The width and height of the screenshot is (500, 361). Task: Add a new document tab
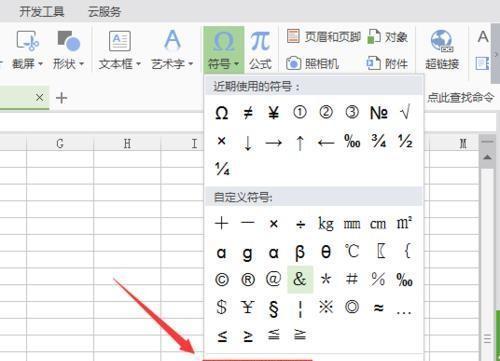[x=62, y=98]
